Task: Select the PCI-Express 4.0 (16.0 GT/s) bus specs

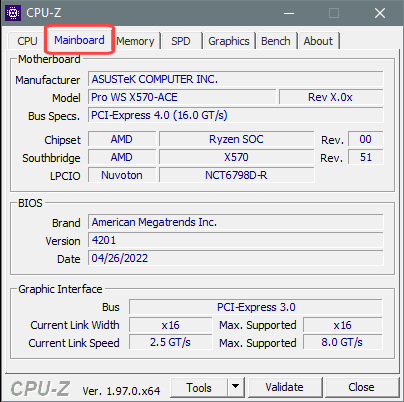Action: tap(236, 115)
